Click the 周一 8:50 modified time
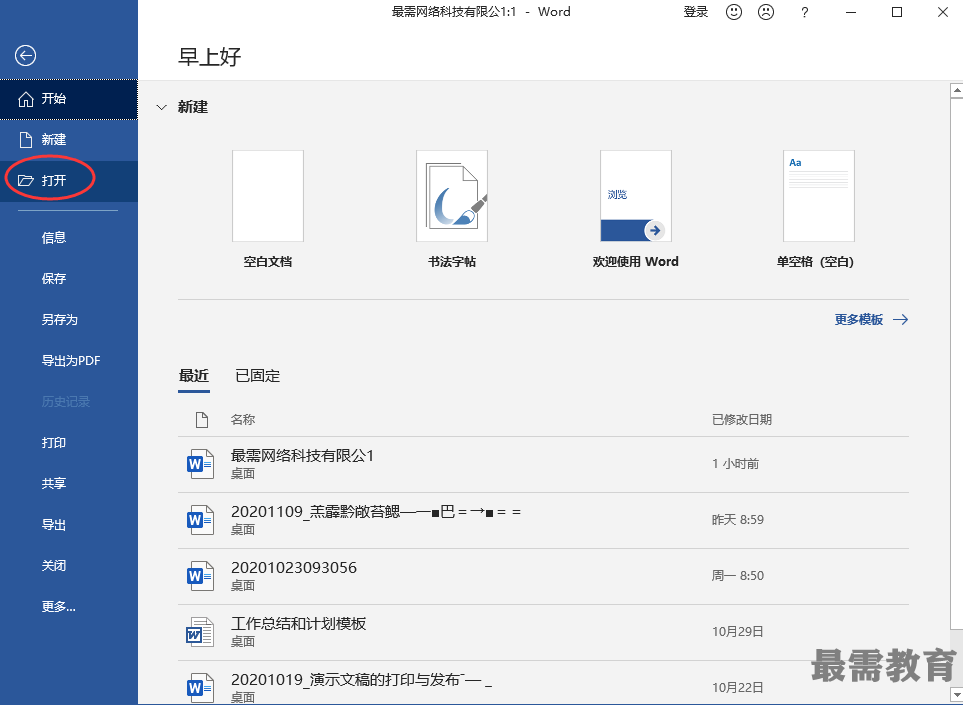This screenshot has width=963, height=705. pyautogui.click(x=738, y=576)
